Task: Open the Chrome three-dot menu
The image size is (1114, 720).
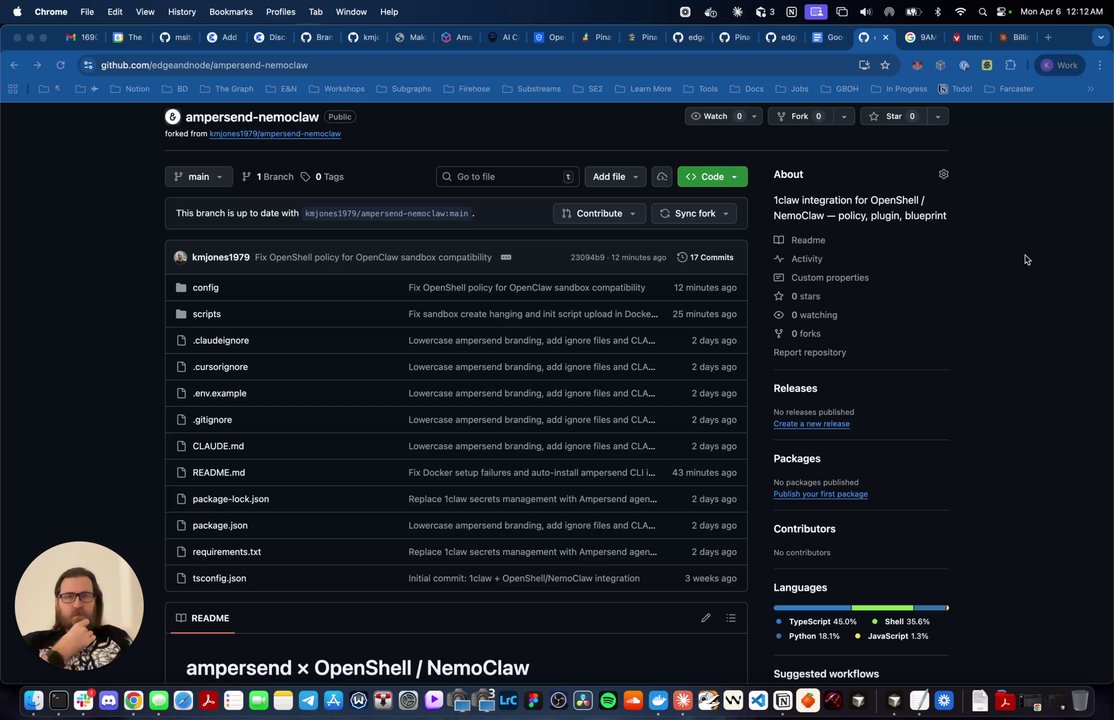Action: point(1100,65)
